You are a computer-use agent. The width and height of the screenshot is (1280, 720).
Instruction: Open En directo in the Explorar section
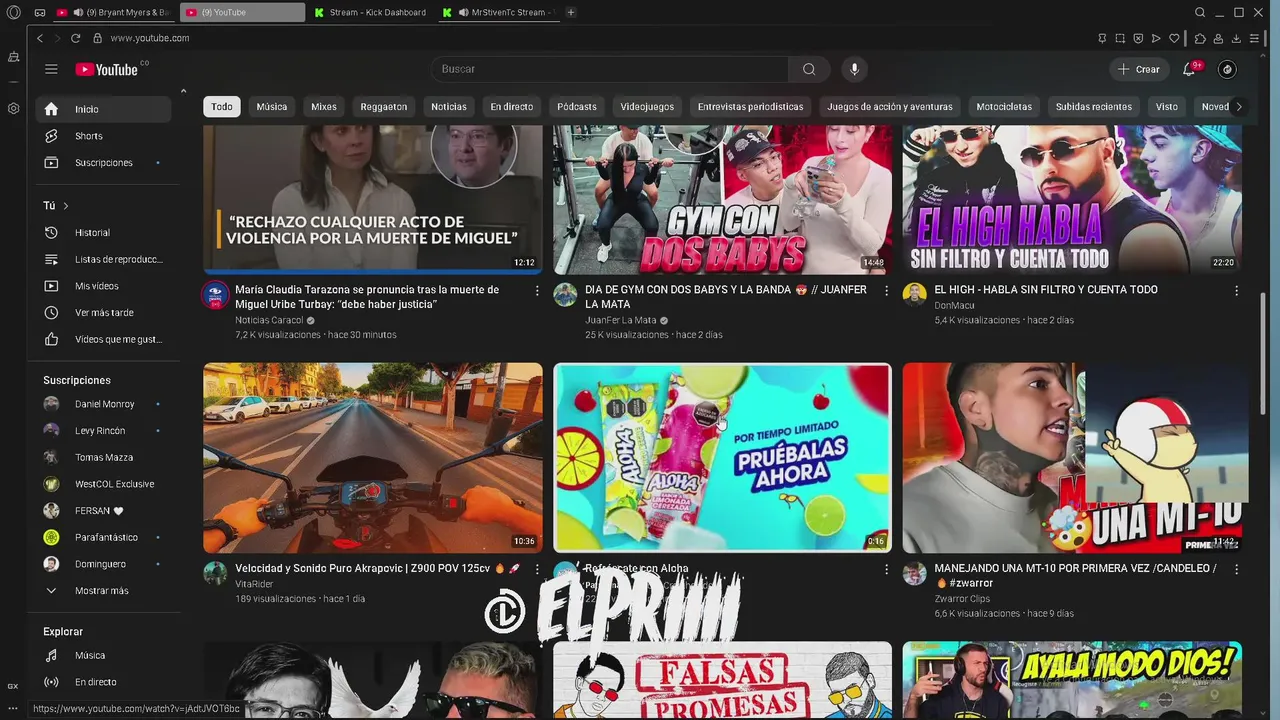click(104, 682)
